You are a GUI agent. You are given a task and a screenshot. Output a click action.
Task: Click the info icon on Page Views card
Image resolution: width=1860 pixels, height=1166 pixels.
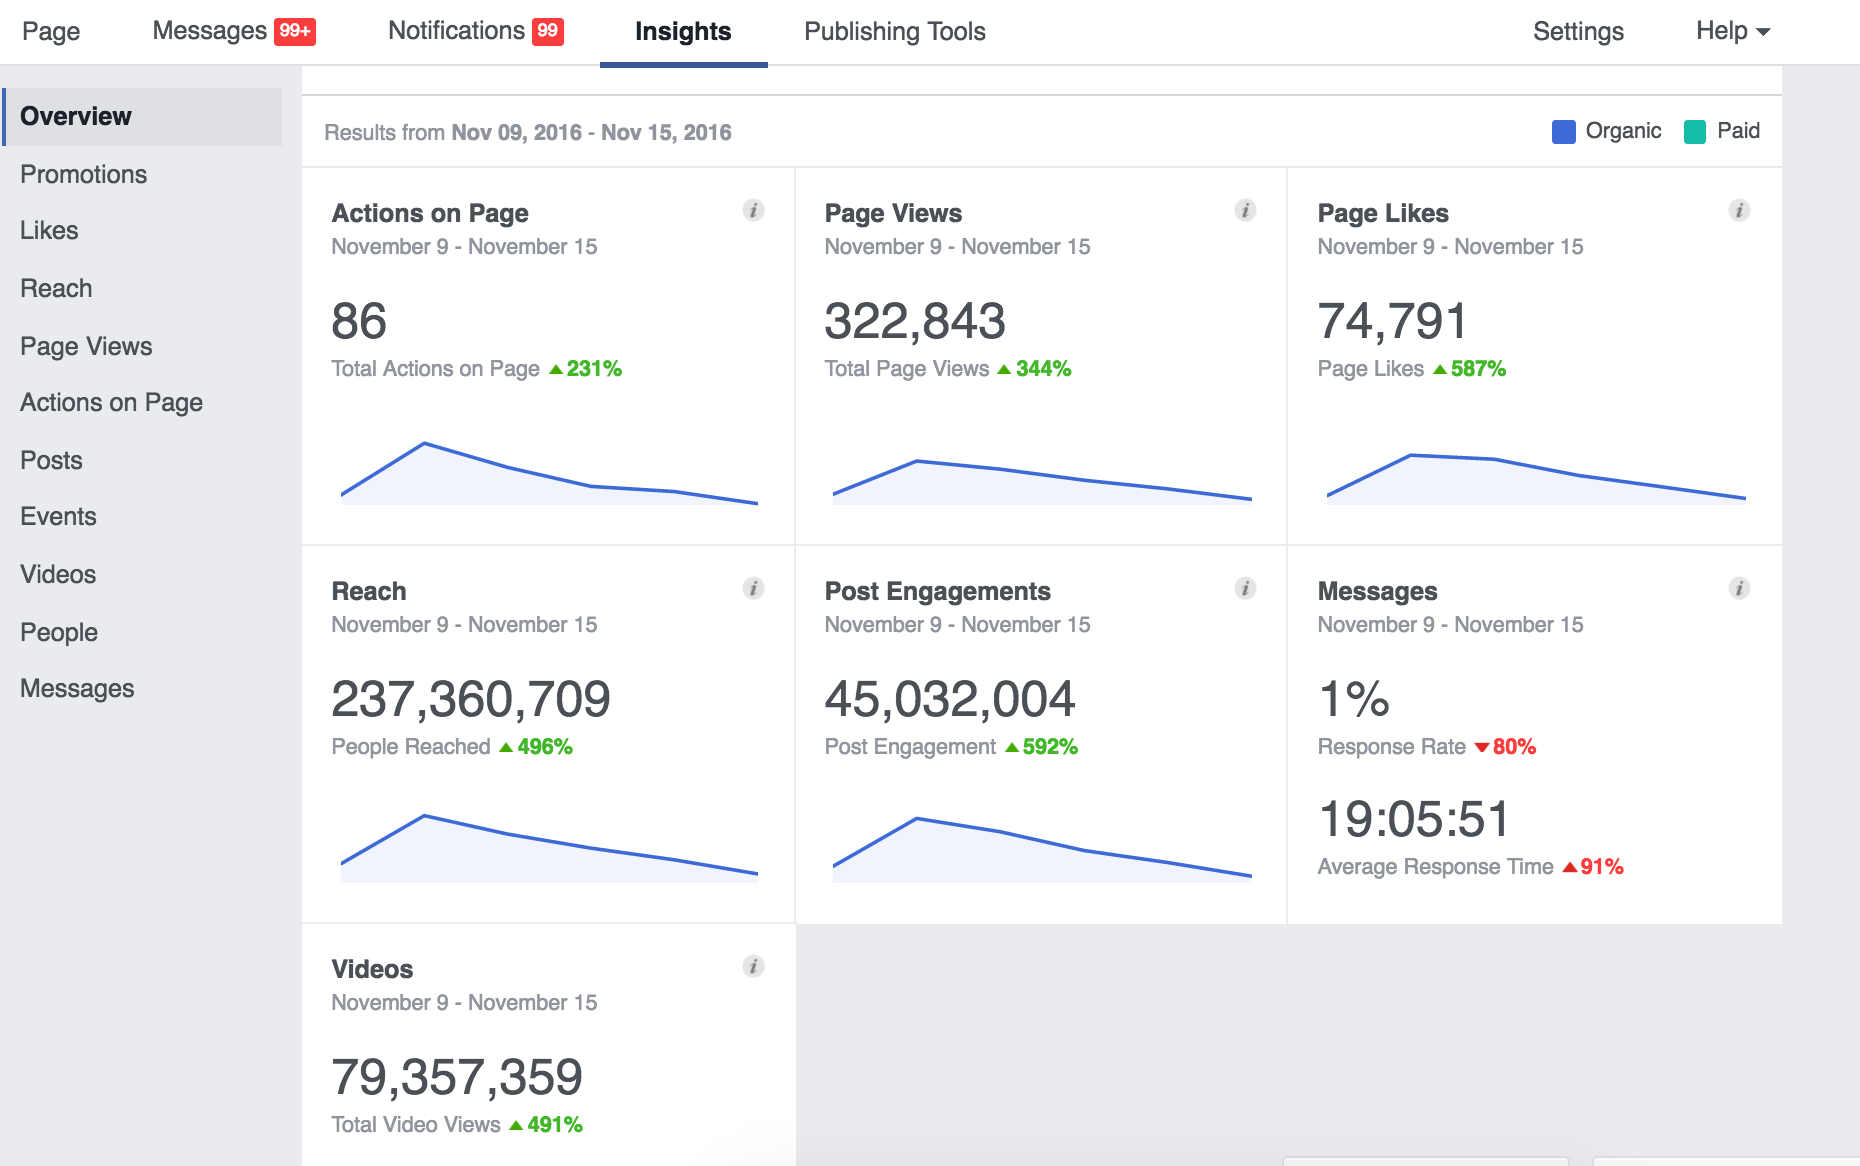pyautogui.click(x=1245, y=210)
